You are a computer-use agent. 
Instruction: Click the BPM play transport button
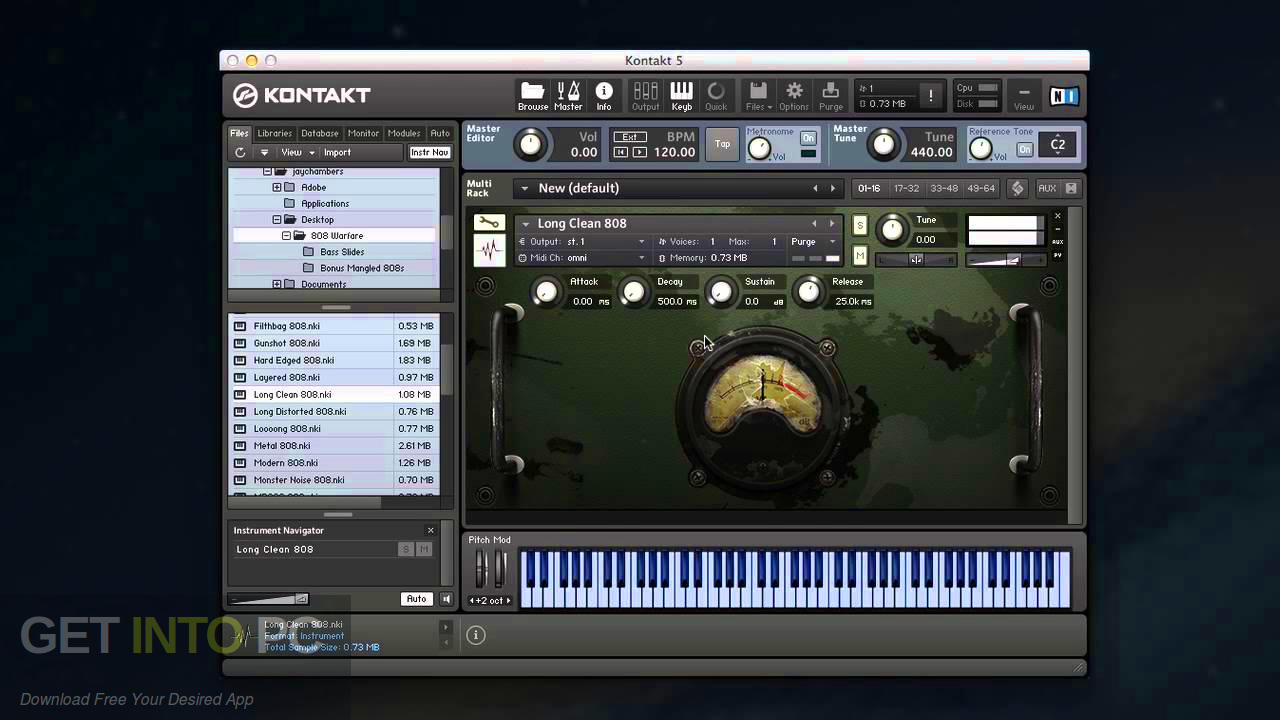pos(638,152)
